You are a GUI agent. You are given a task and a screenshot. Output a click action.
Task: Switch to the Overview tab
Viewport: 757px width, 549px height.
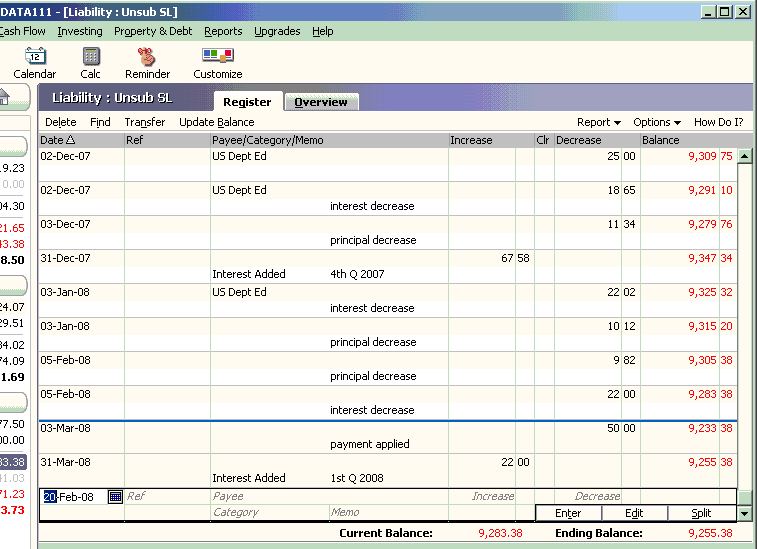click(321, 102)
